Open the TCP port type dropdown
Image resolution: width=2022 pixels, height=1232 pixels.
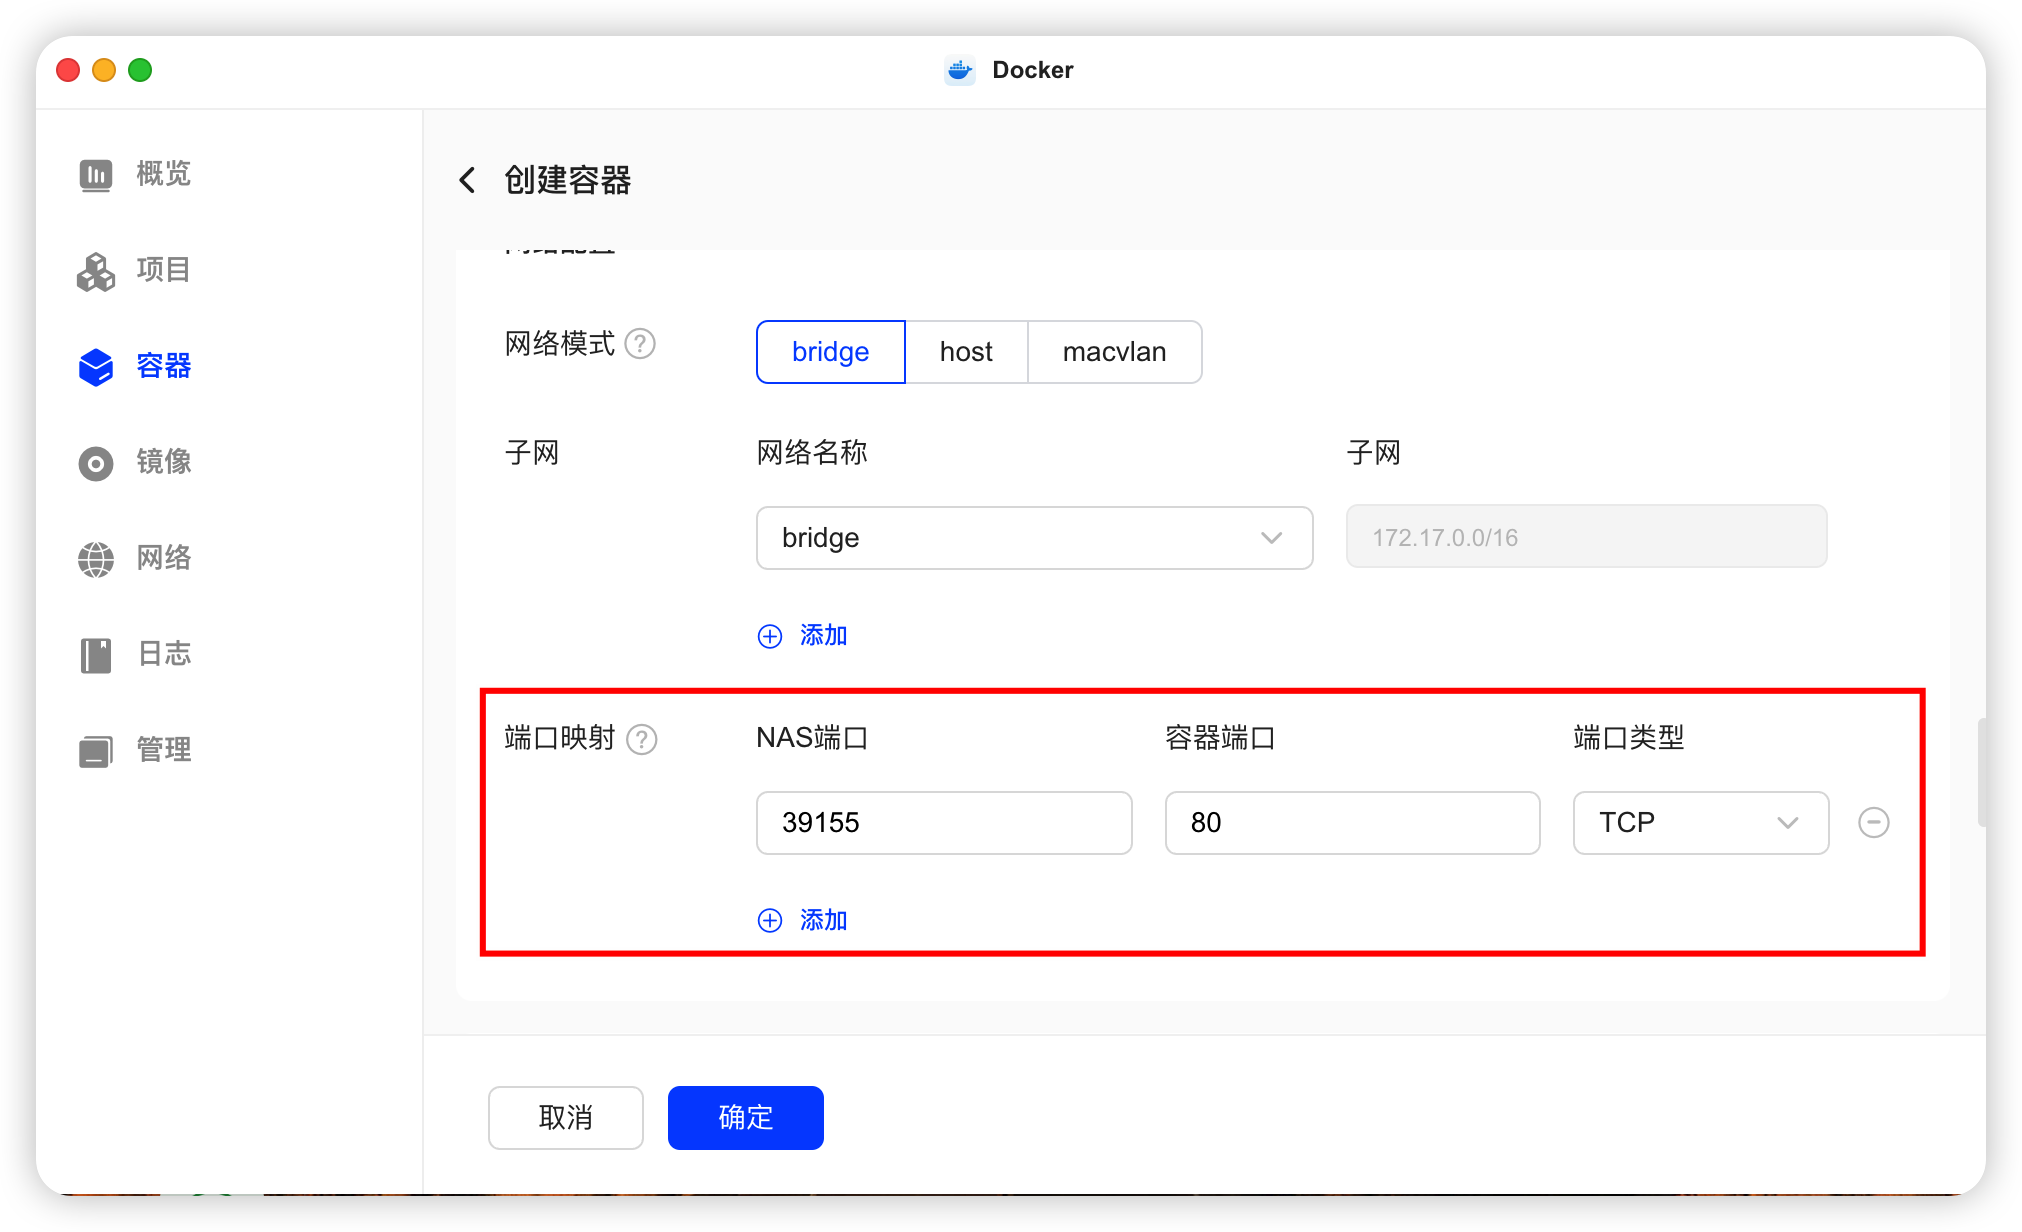click(x=1700, y=822)
